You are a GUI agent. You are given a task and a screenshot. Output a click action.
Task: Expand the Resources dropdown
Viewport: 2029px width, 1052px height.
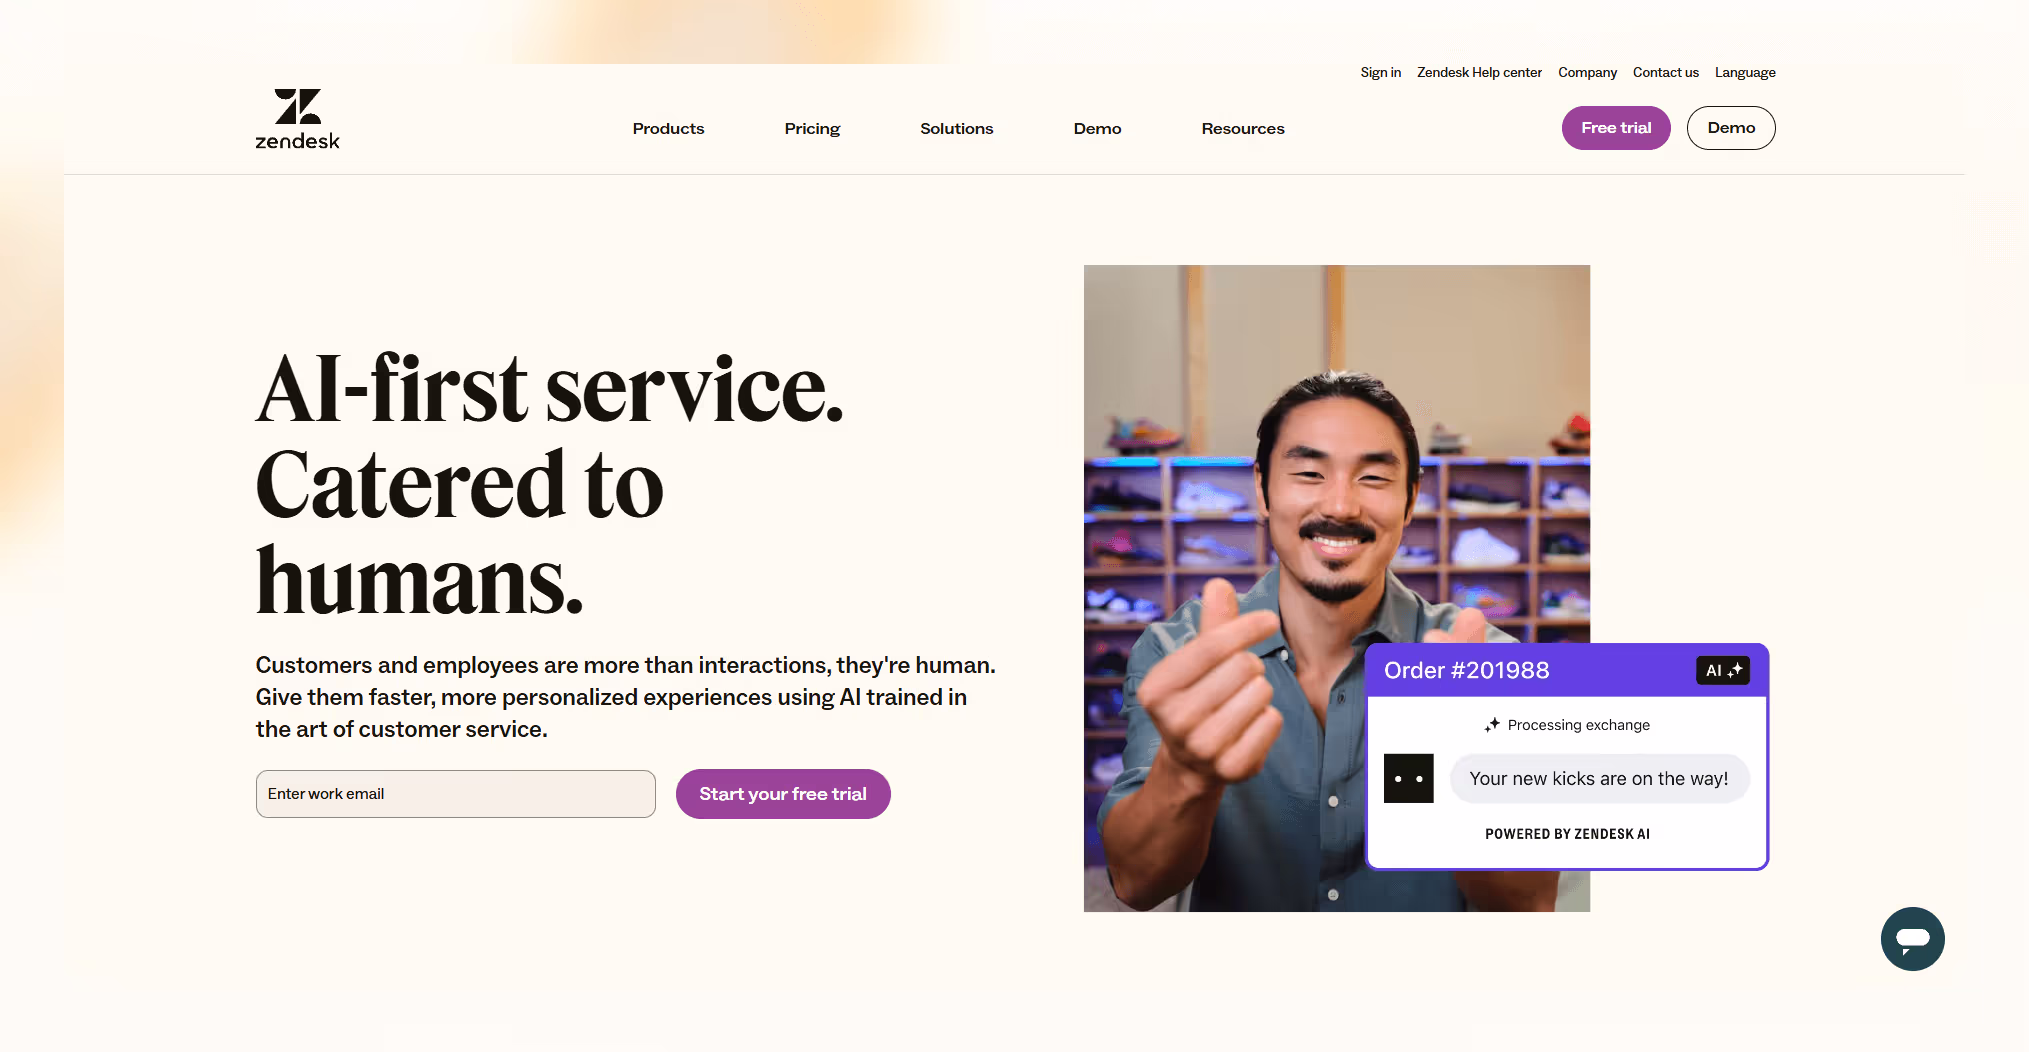[1243, 128]
